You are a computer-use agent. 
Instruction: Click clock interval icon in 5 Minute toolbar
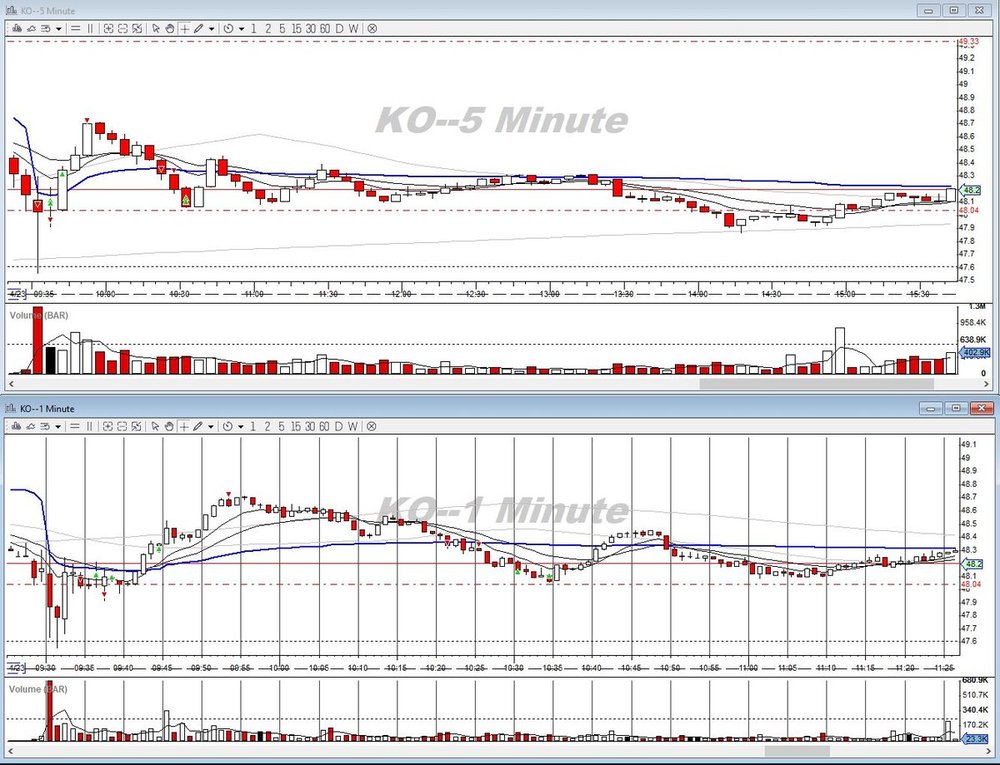[x=228, y=29]
